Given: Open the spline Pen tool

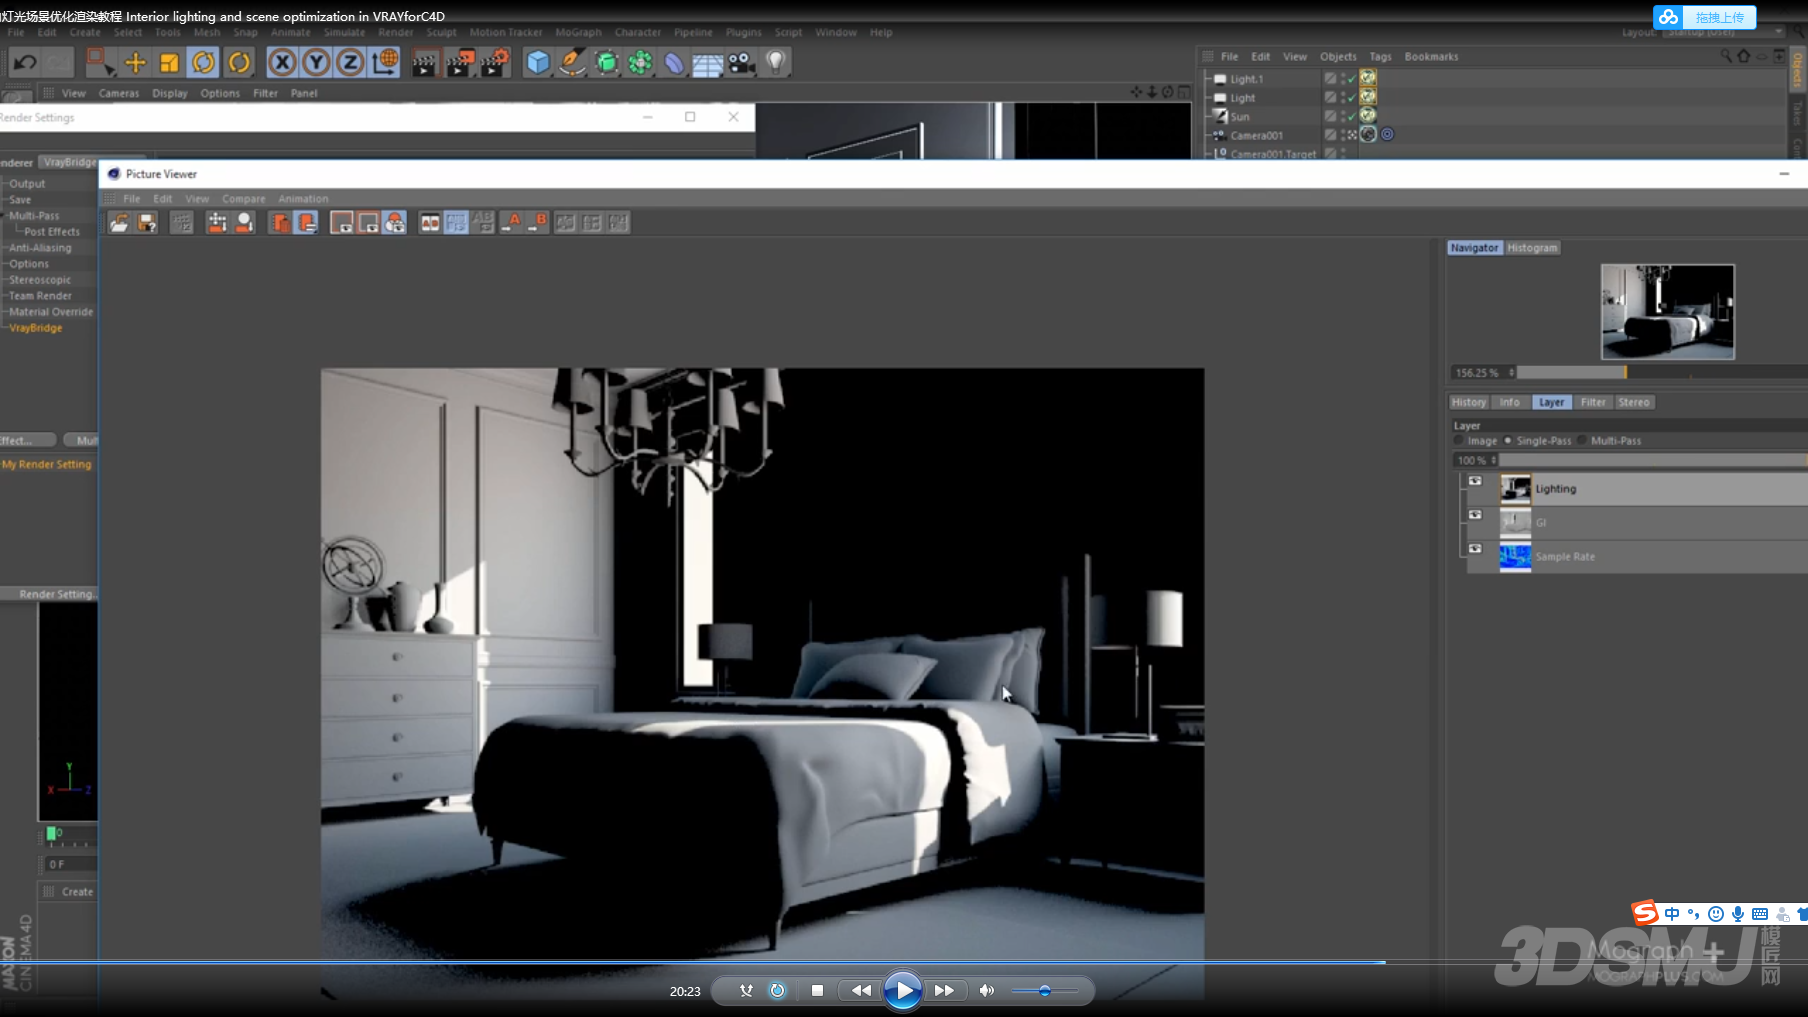Looking at the screenshot, I should [x=572, y=63].
